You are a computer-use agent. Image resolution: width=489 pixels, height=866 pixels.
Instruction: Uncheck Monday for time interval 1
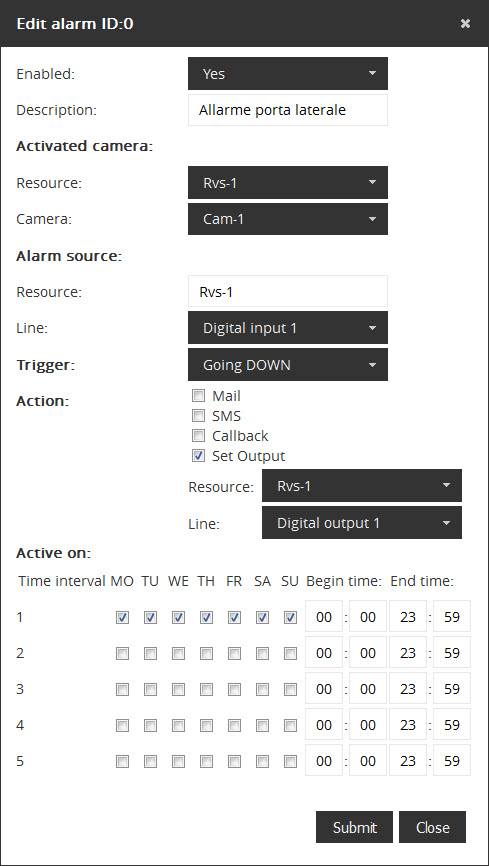(122, 617)
